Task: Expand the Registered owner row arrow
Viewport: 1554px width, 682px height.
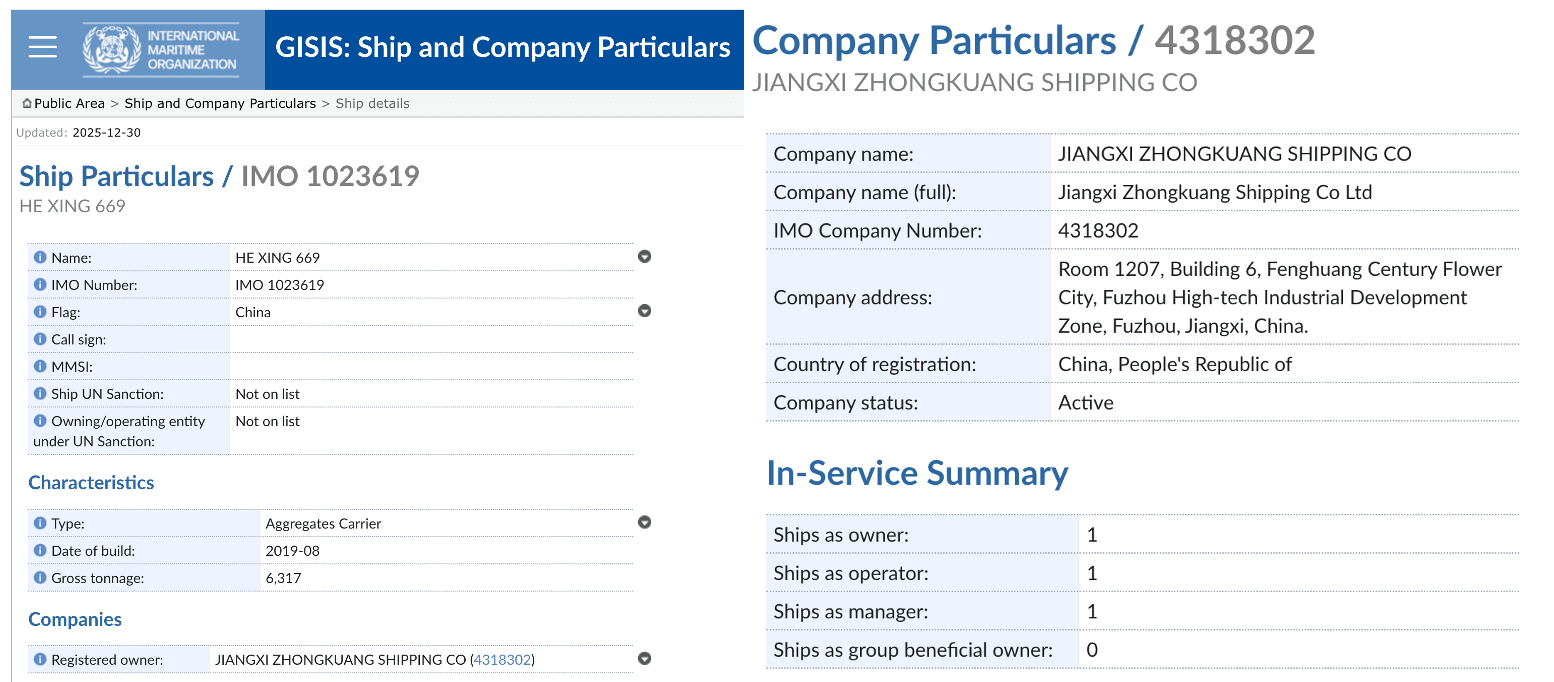Action: pyautogui.click(x=644, y=659)
